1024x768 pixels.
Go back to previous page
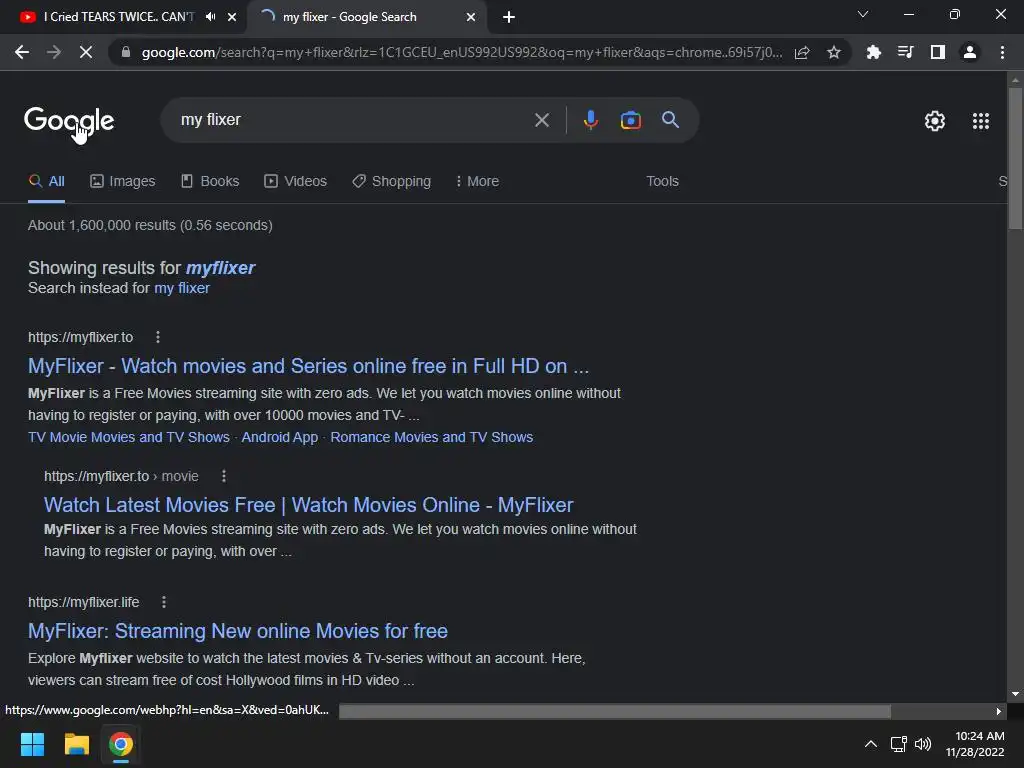[x=22, y=52]
